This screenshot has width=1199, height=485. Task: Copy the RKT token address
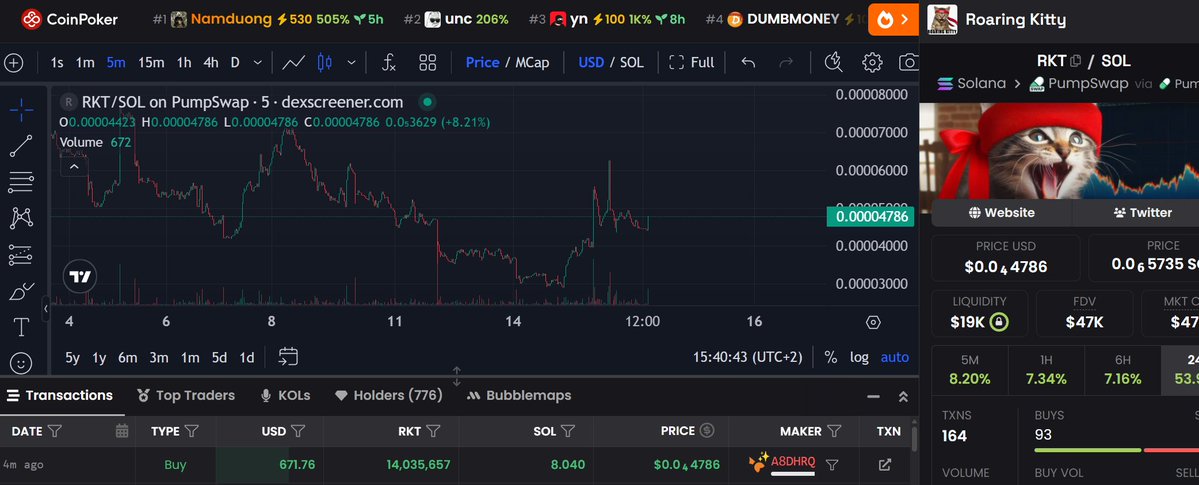click(1076, 61)
